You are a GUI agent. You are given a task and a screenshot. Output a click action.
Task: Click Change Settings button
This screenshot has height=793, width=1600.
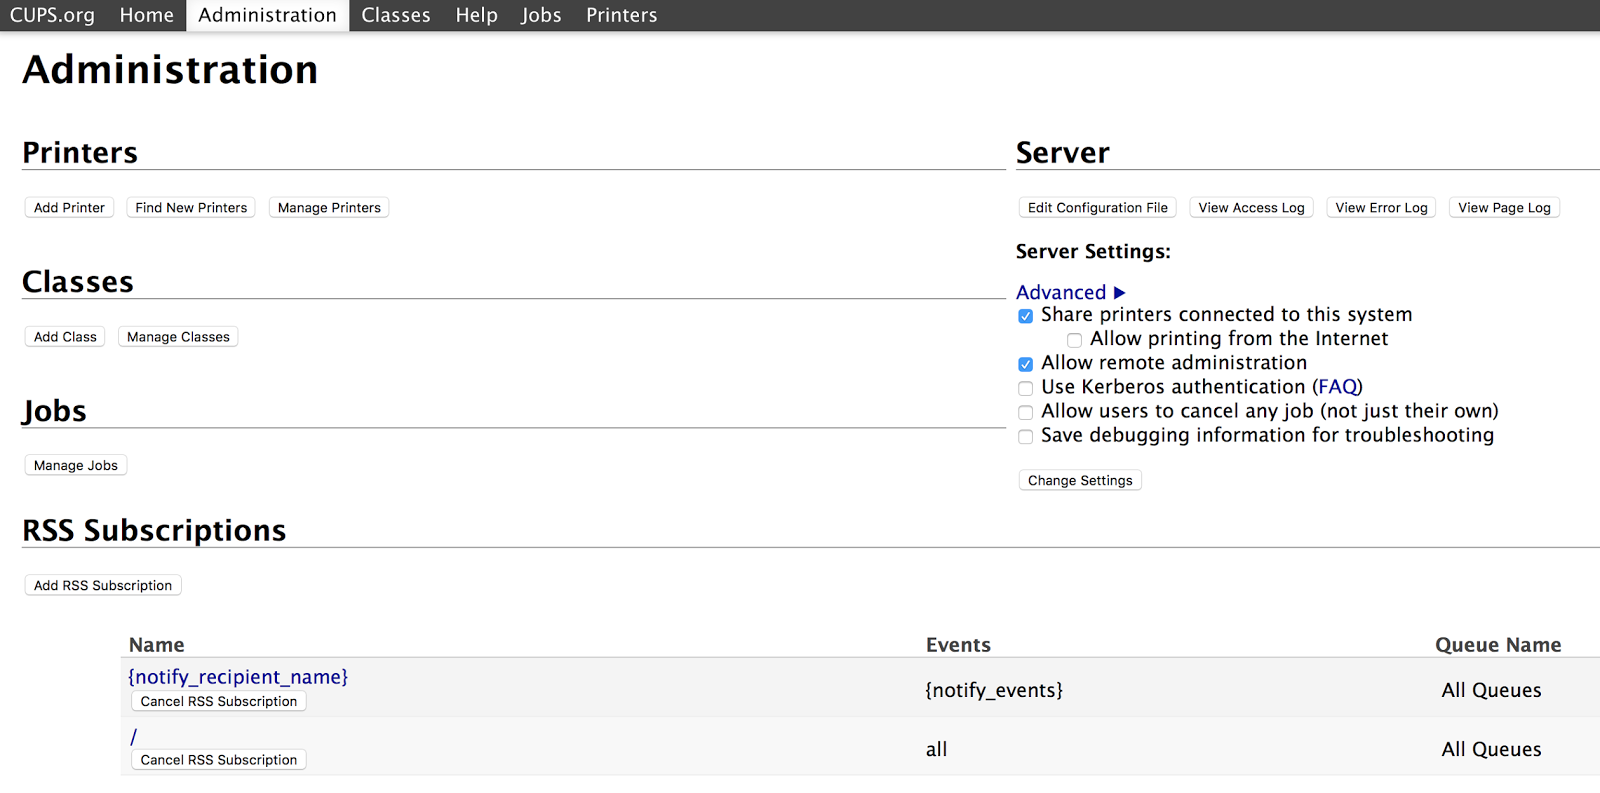1080,481
